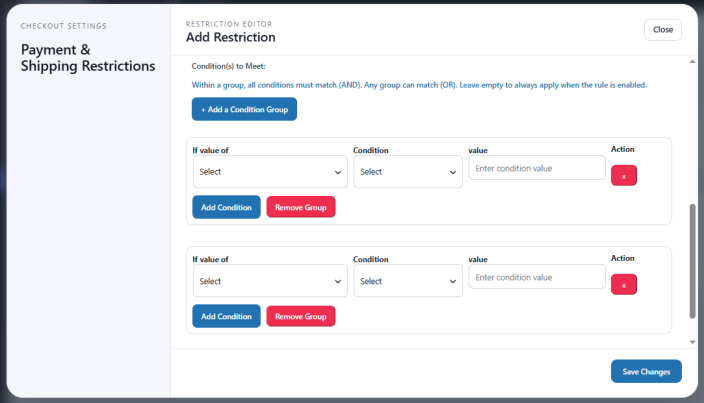Click the 'Condition(s) to Meet:' label
The width and height of the screenshot is (704, 403).
(x=228, y=66)
